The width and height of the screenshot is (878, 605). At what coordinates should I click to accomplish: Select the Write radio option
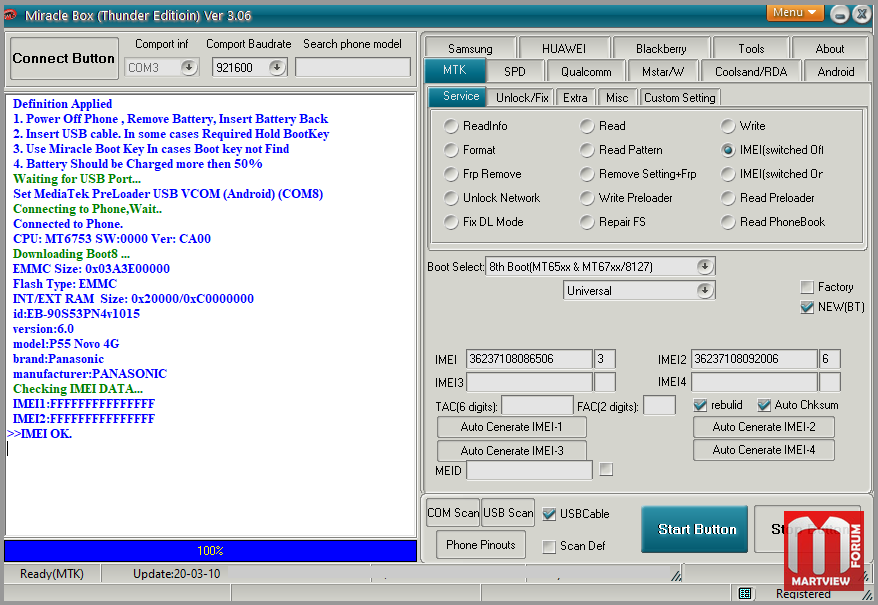pyautogui.click(x=728, y=126)
